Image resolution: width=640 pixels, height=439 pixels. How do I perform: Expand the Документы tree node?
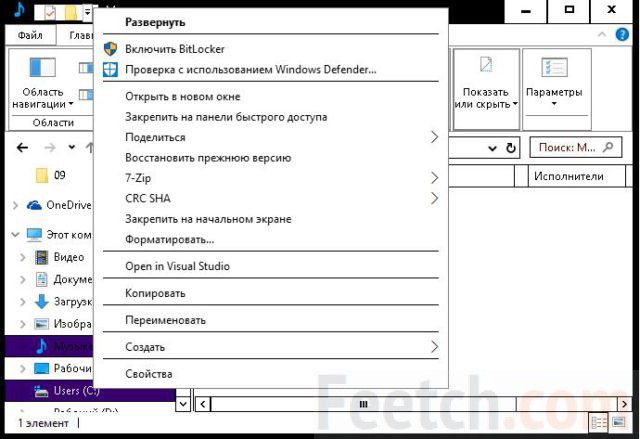click(22, 279)
